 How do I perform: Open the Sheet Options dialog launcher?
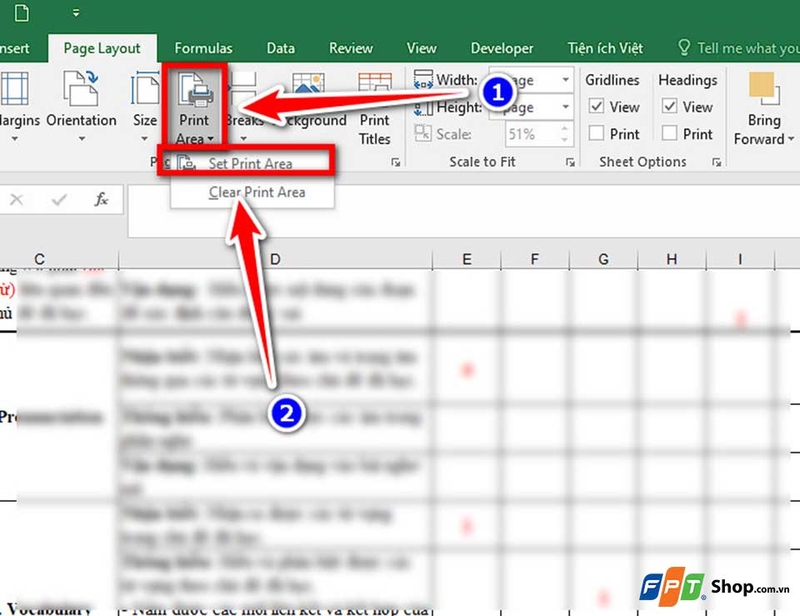(x=717, y=161)
